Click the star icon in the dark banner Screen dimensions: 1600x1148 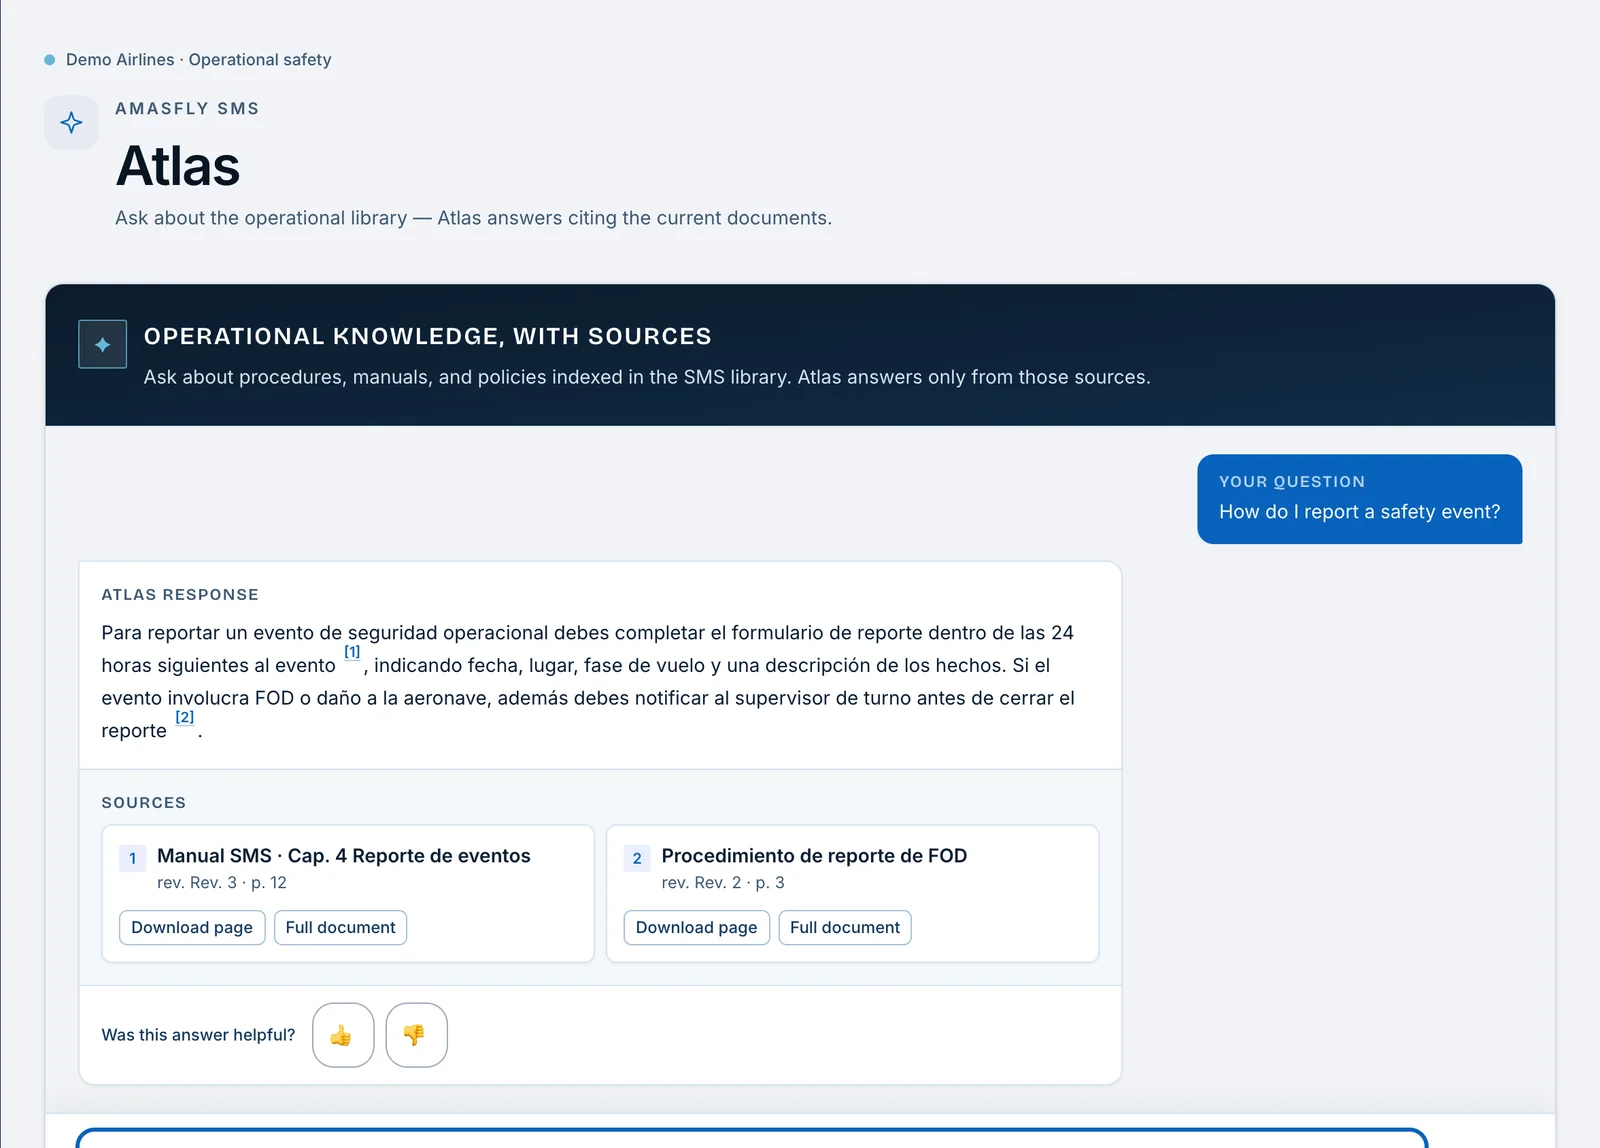pos(103,344)
